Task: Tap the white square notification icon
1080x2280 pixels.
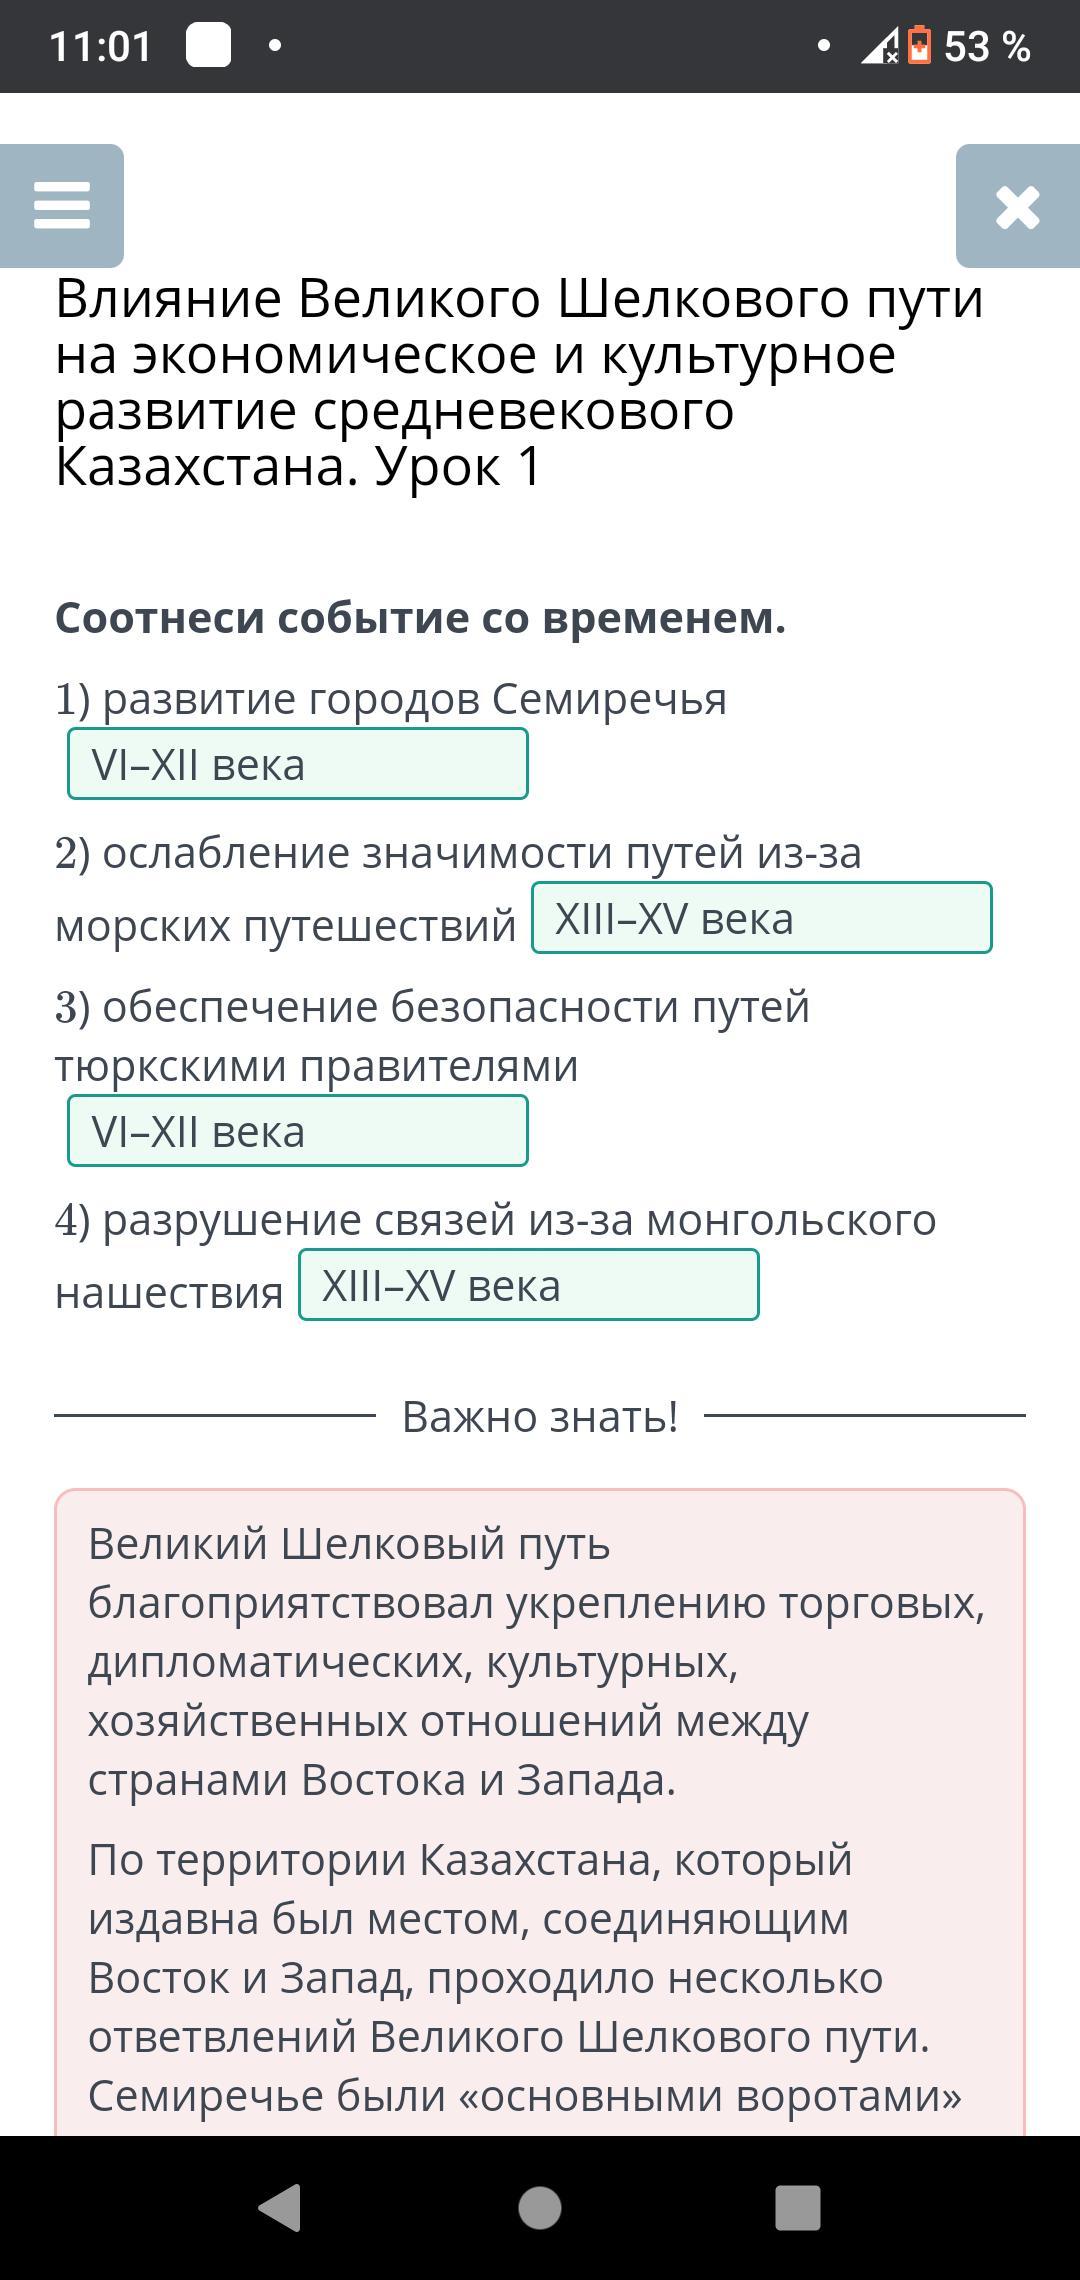Action: [208, 46]
